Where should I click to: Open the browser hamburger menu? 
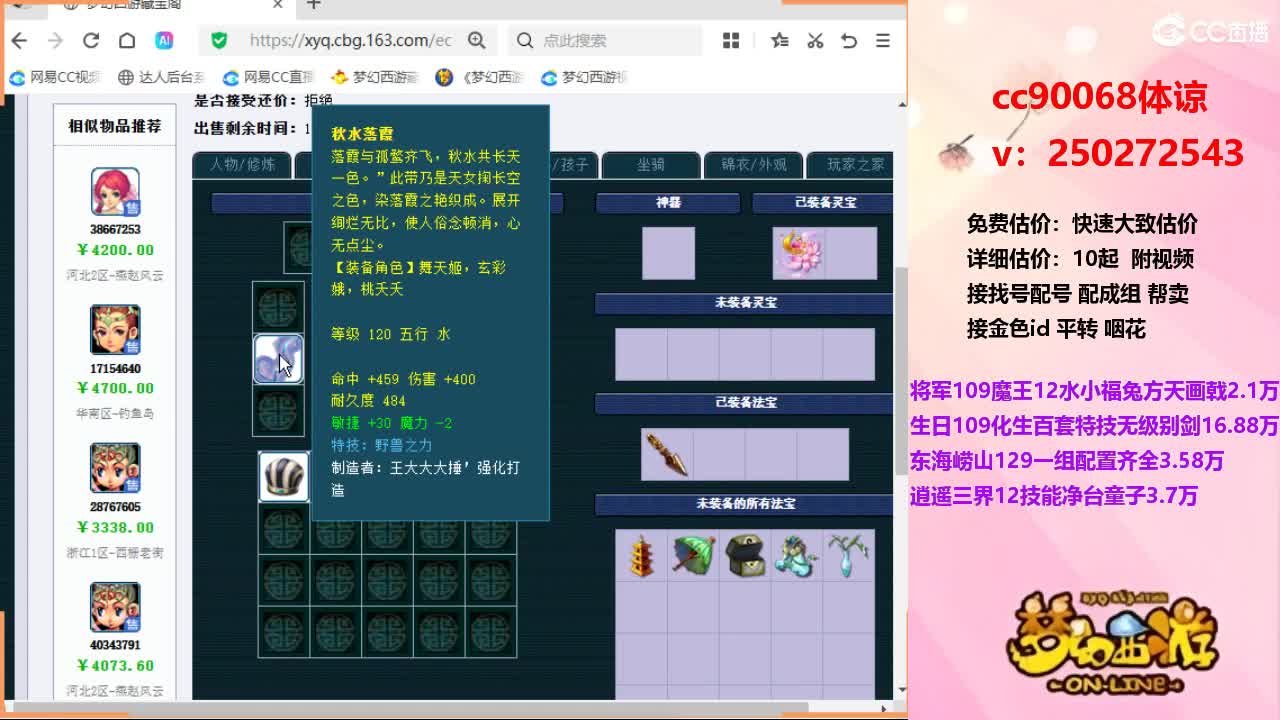click(882, 40)
